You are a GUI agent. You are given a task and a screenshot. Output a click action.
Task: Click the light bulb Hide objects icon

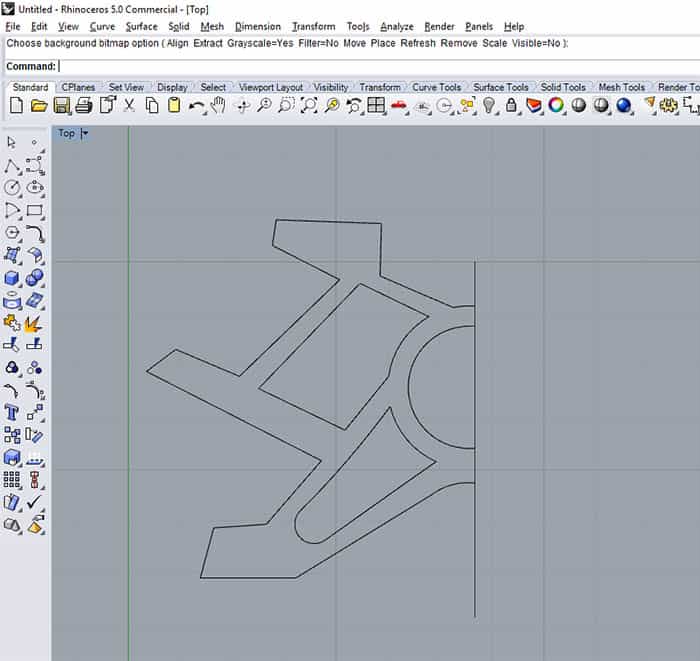point(490,106)
